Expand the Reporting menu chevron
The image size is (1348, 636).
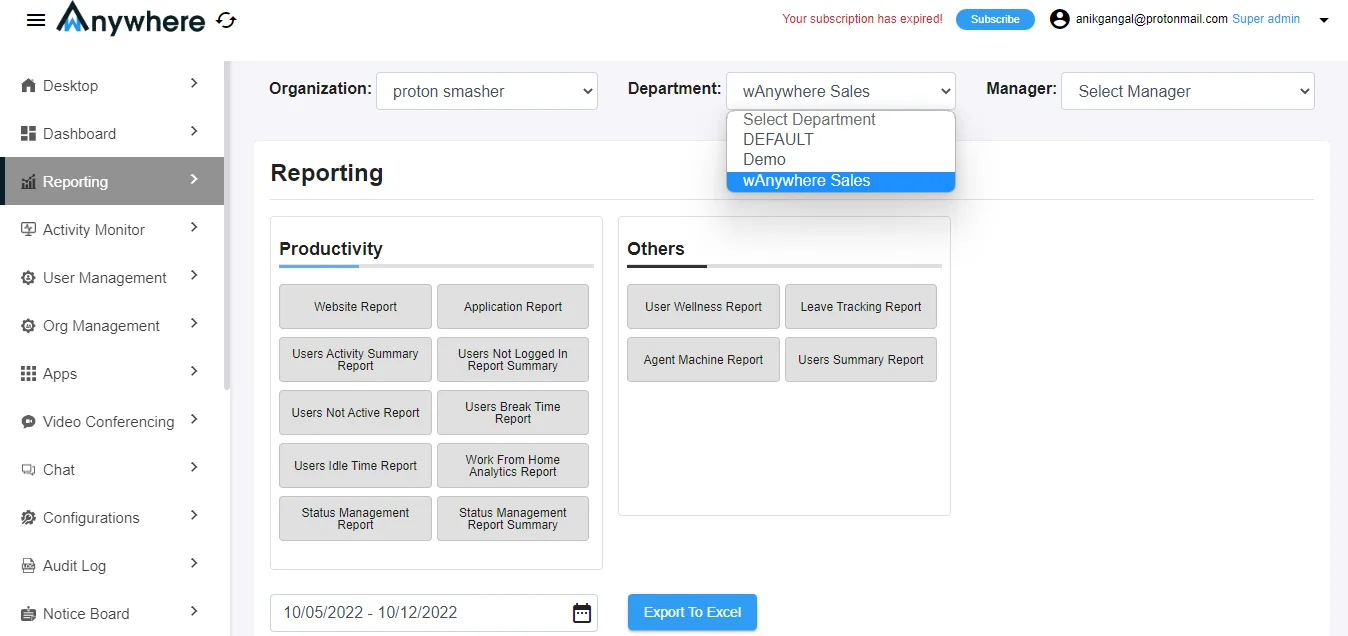[194, 180]
